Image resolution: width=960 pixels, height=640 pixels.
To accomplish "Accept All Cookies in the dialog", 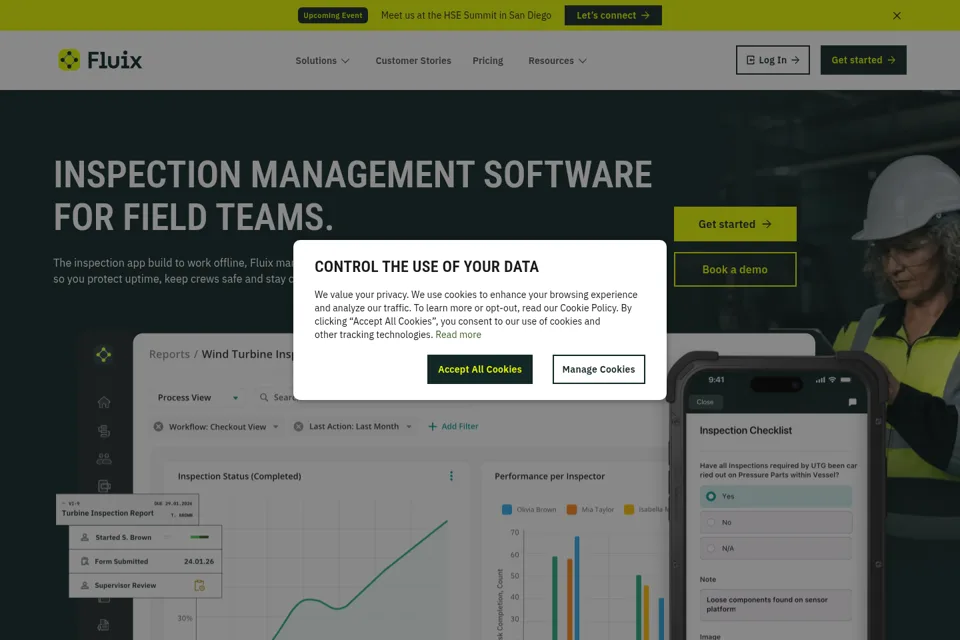I will [x=479, y=369].
